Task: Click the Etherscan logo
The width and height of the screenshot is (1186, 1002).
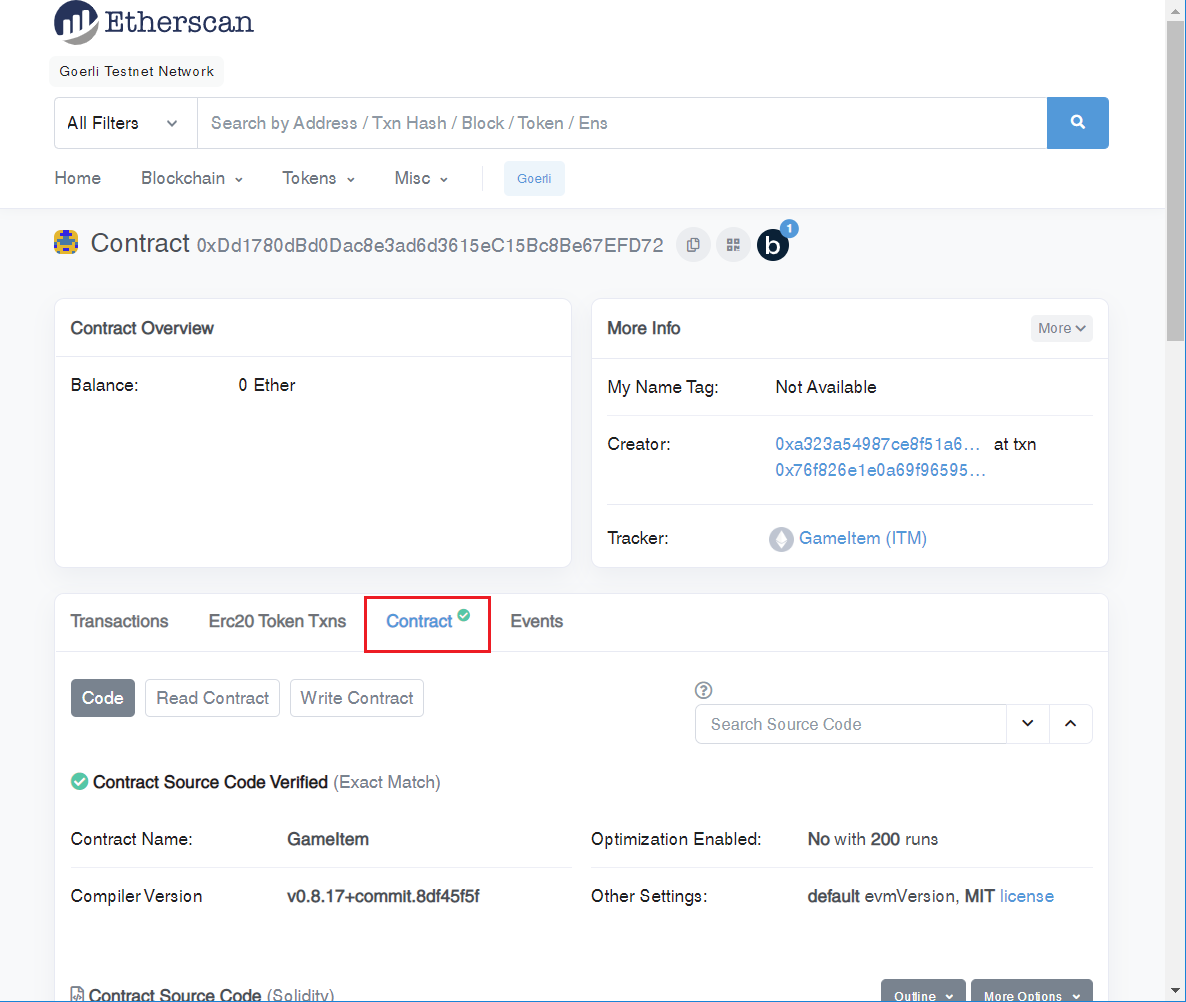Action: pos(153,22)
